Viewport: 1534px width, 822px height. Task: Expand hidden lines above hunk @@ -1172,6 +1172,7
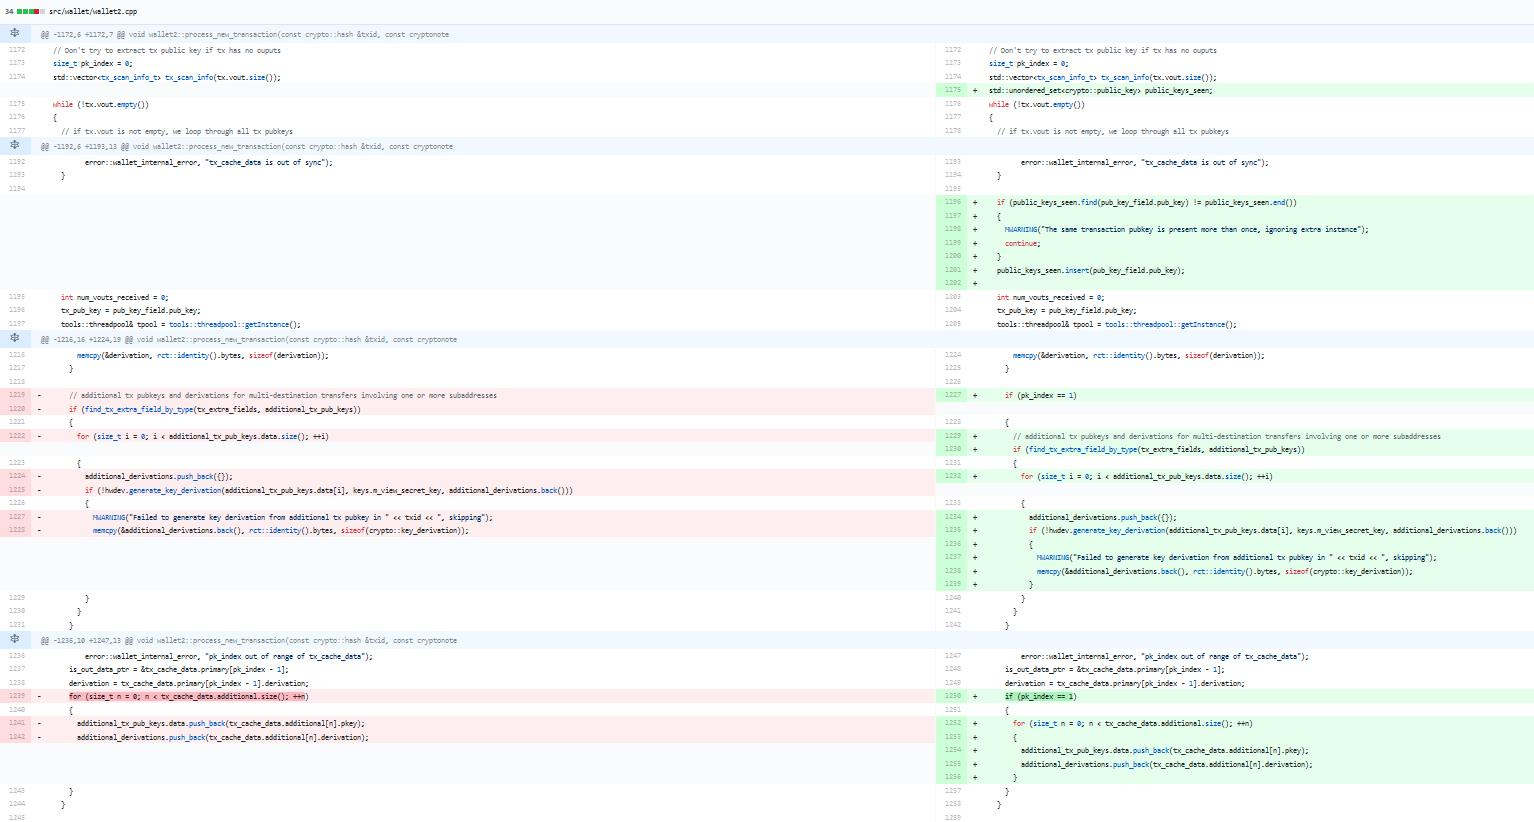(14, 34)
